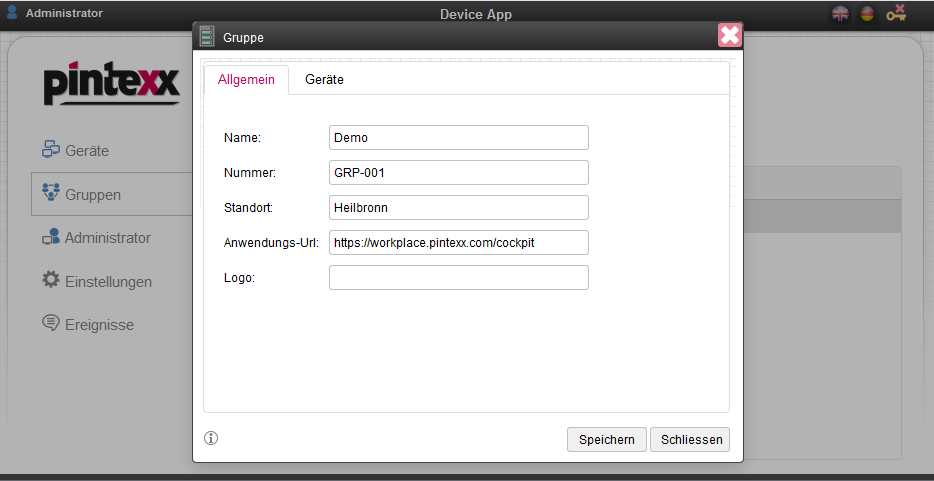Switch to the Geräte tab

(324, 80)
